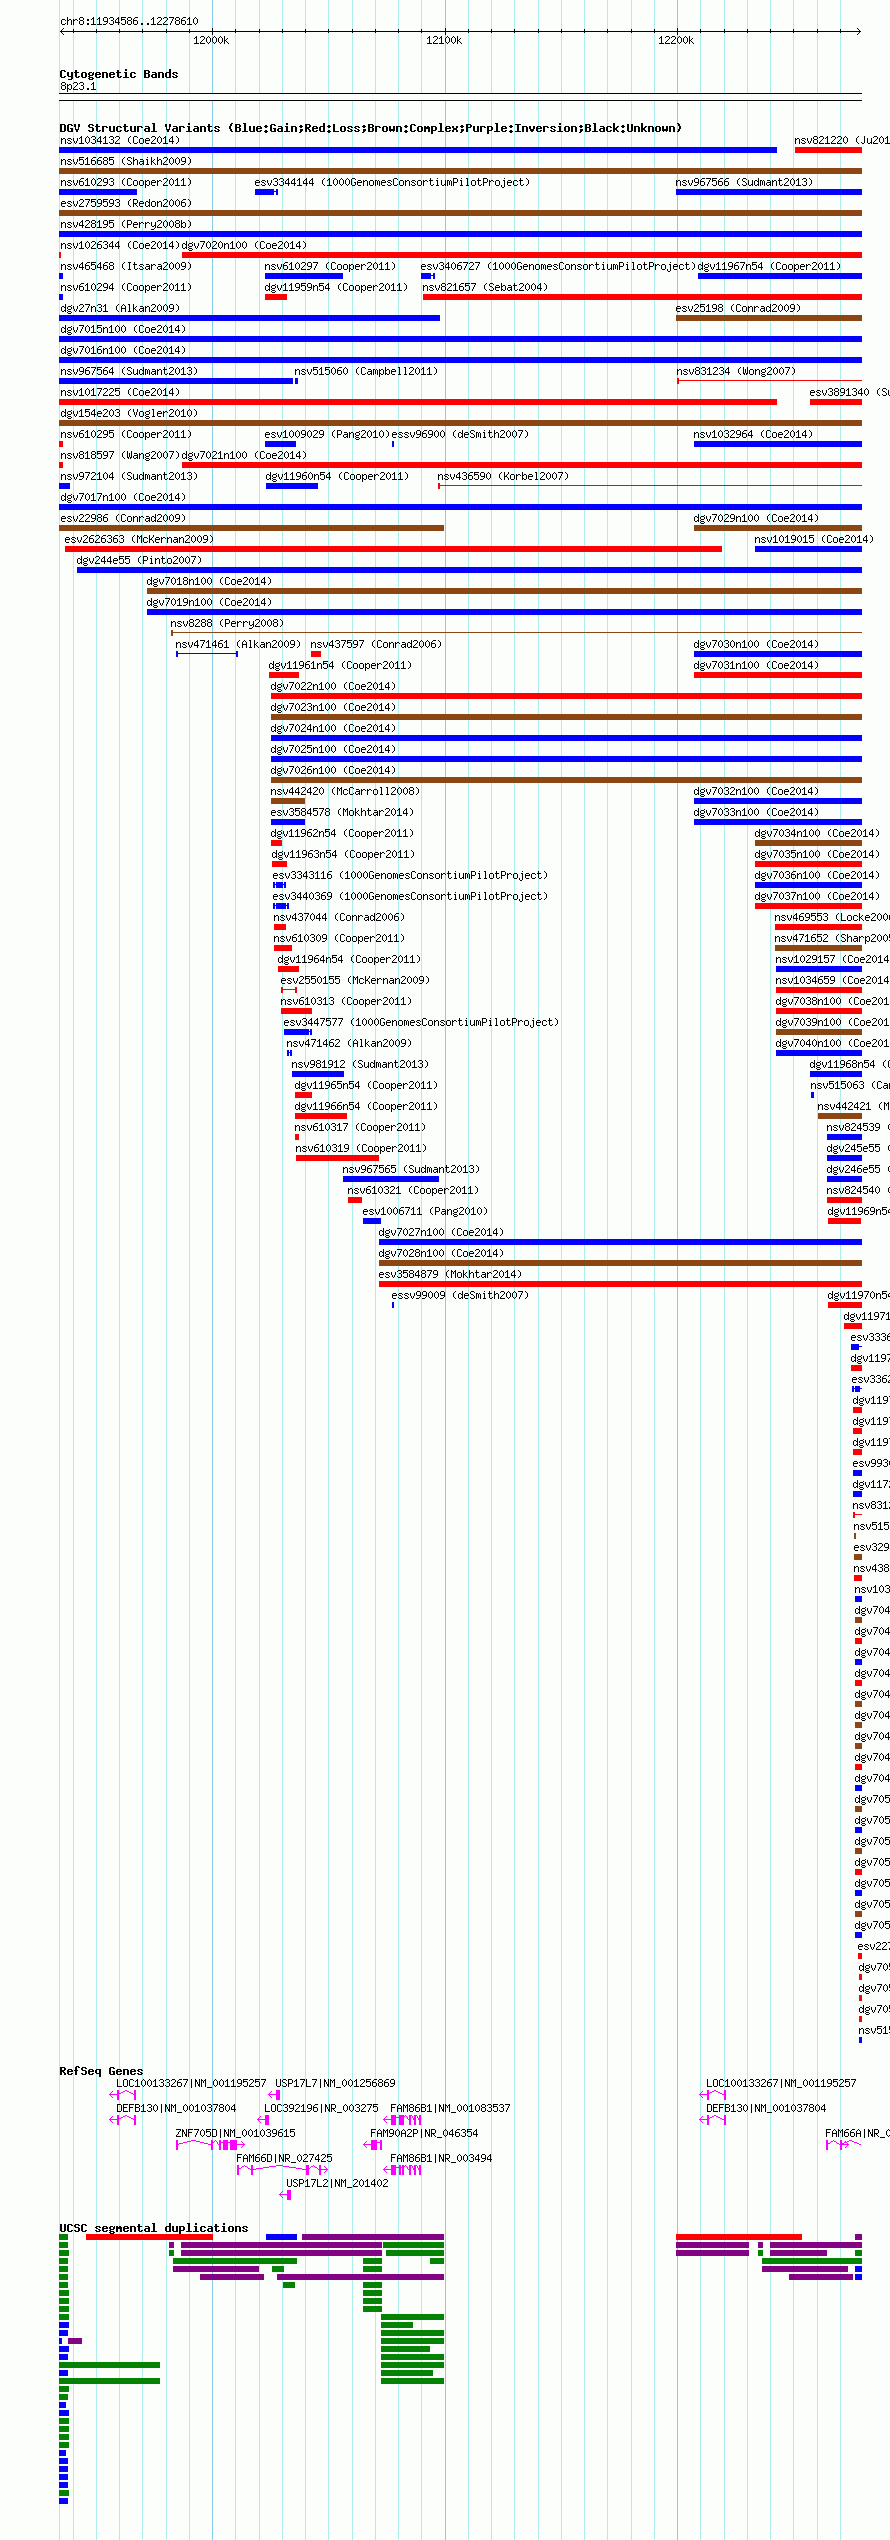Click FAM90A2P NR_046354 gene label
This screenshot has height=2540, width=890.
click(424, 2133)
